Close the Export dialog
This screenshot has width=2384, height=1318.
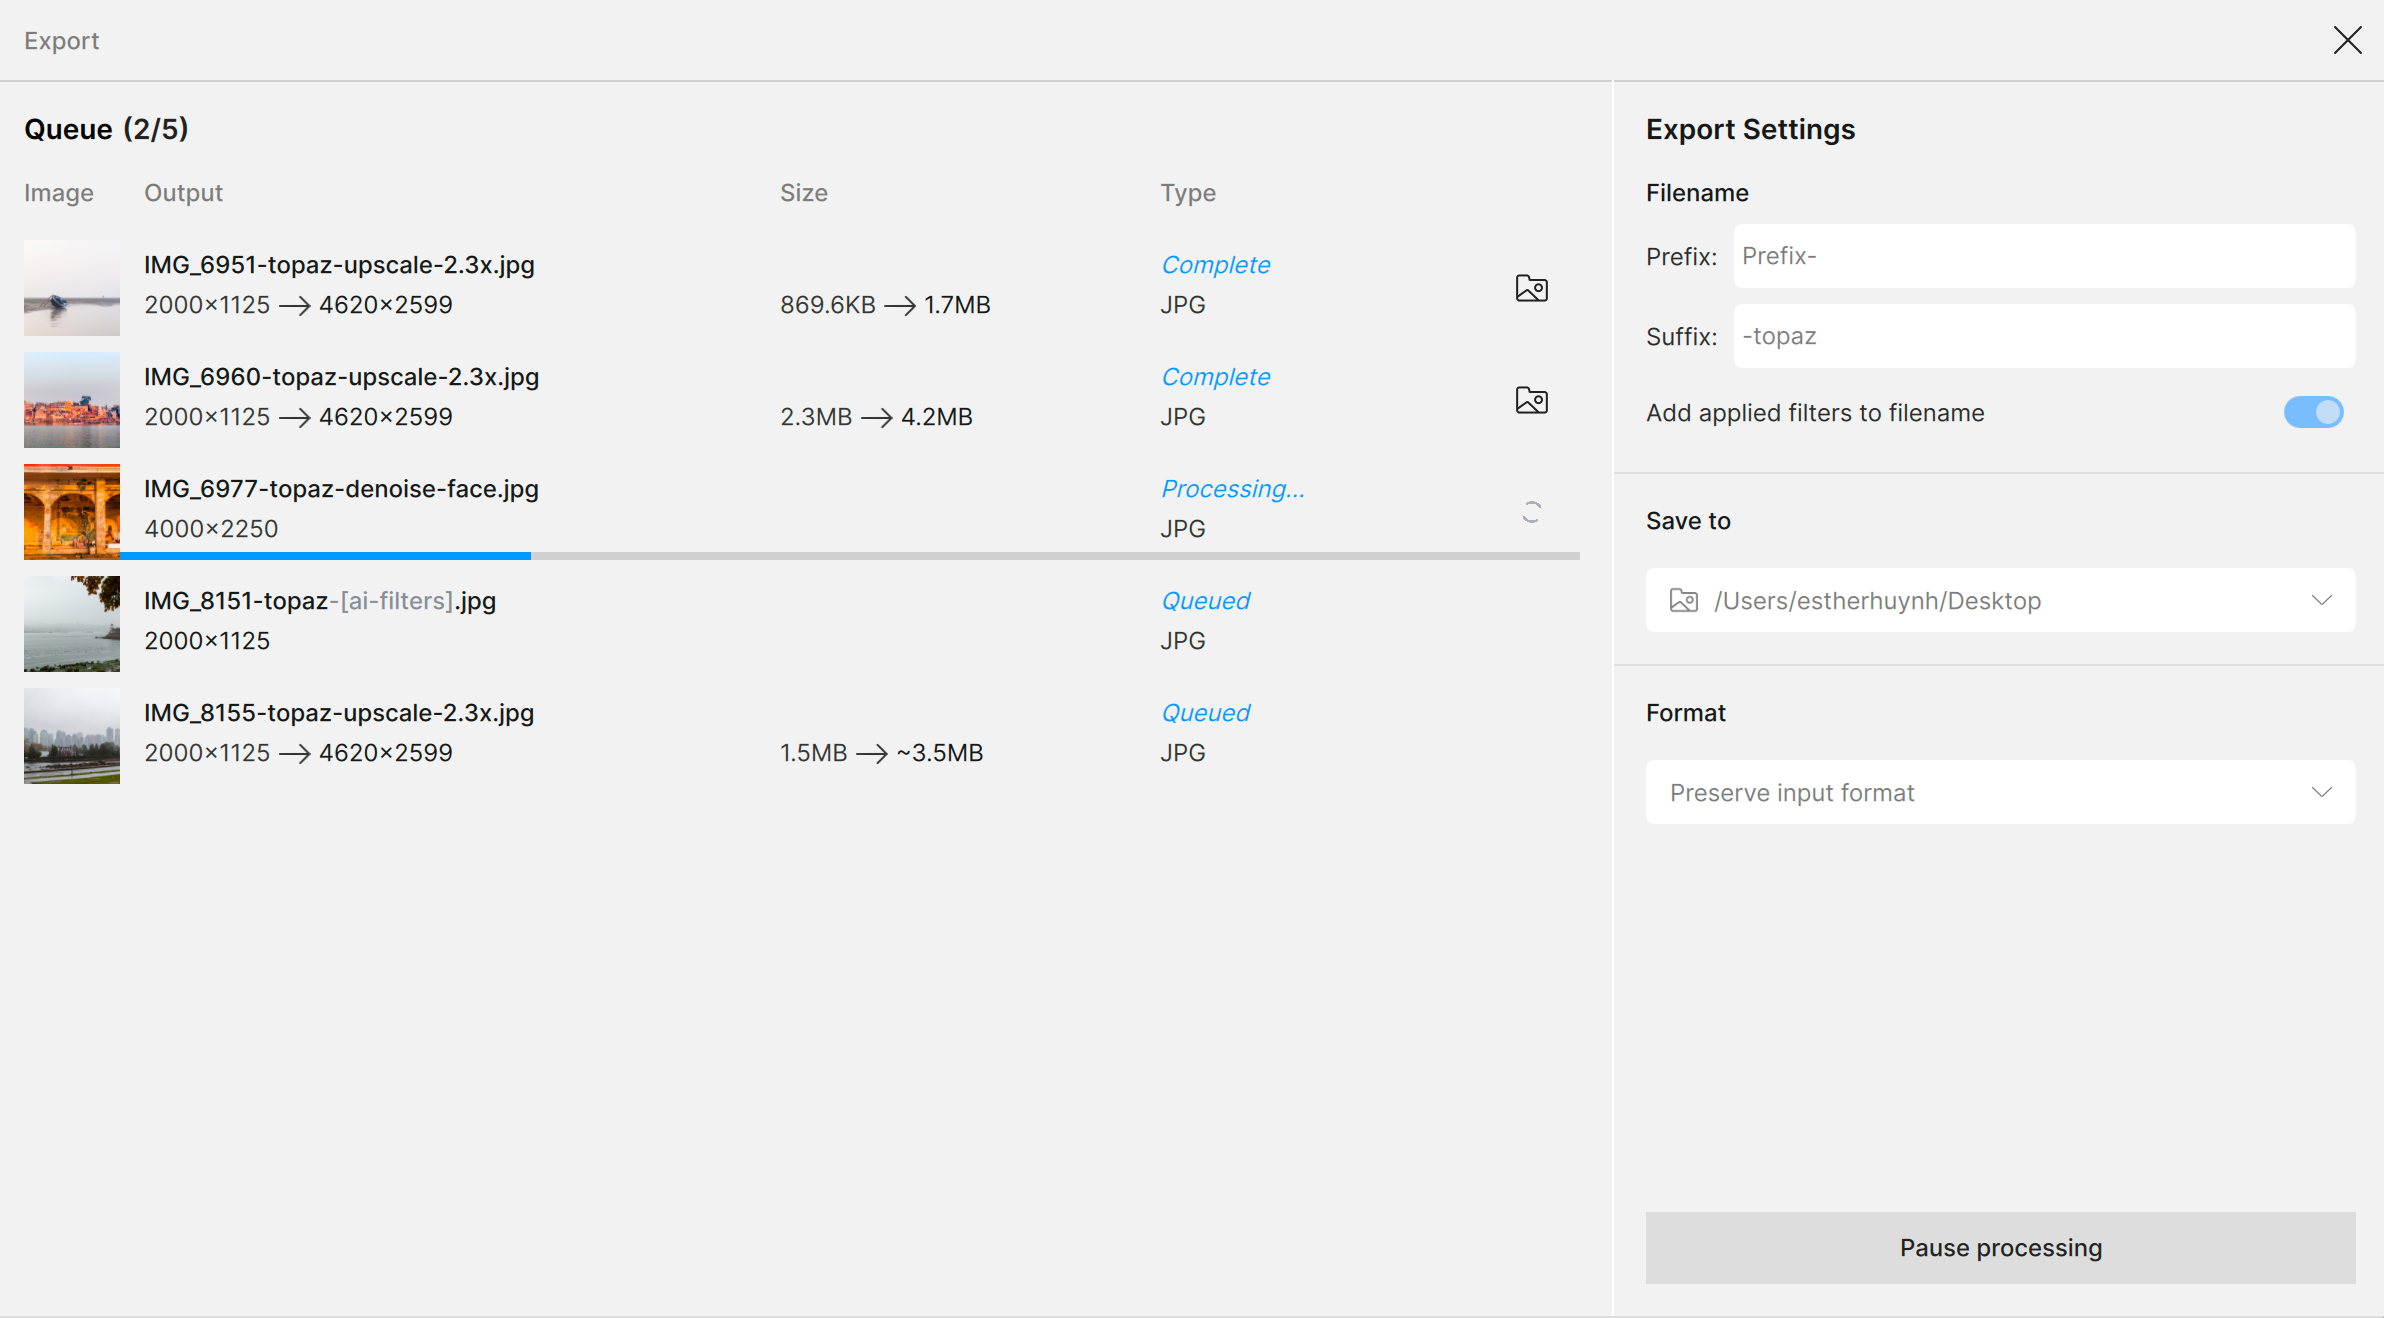click(x=2347, y=41)
